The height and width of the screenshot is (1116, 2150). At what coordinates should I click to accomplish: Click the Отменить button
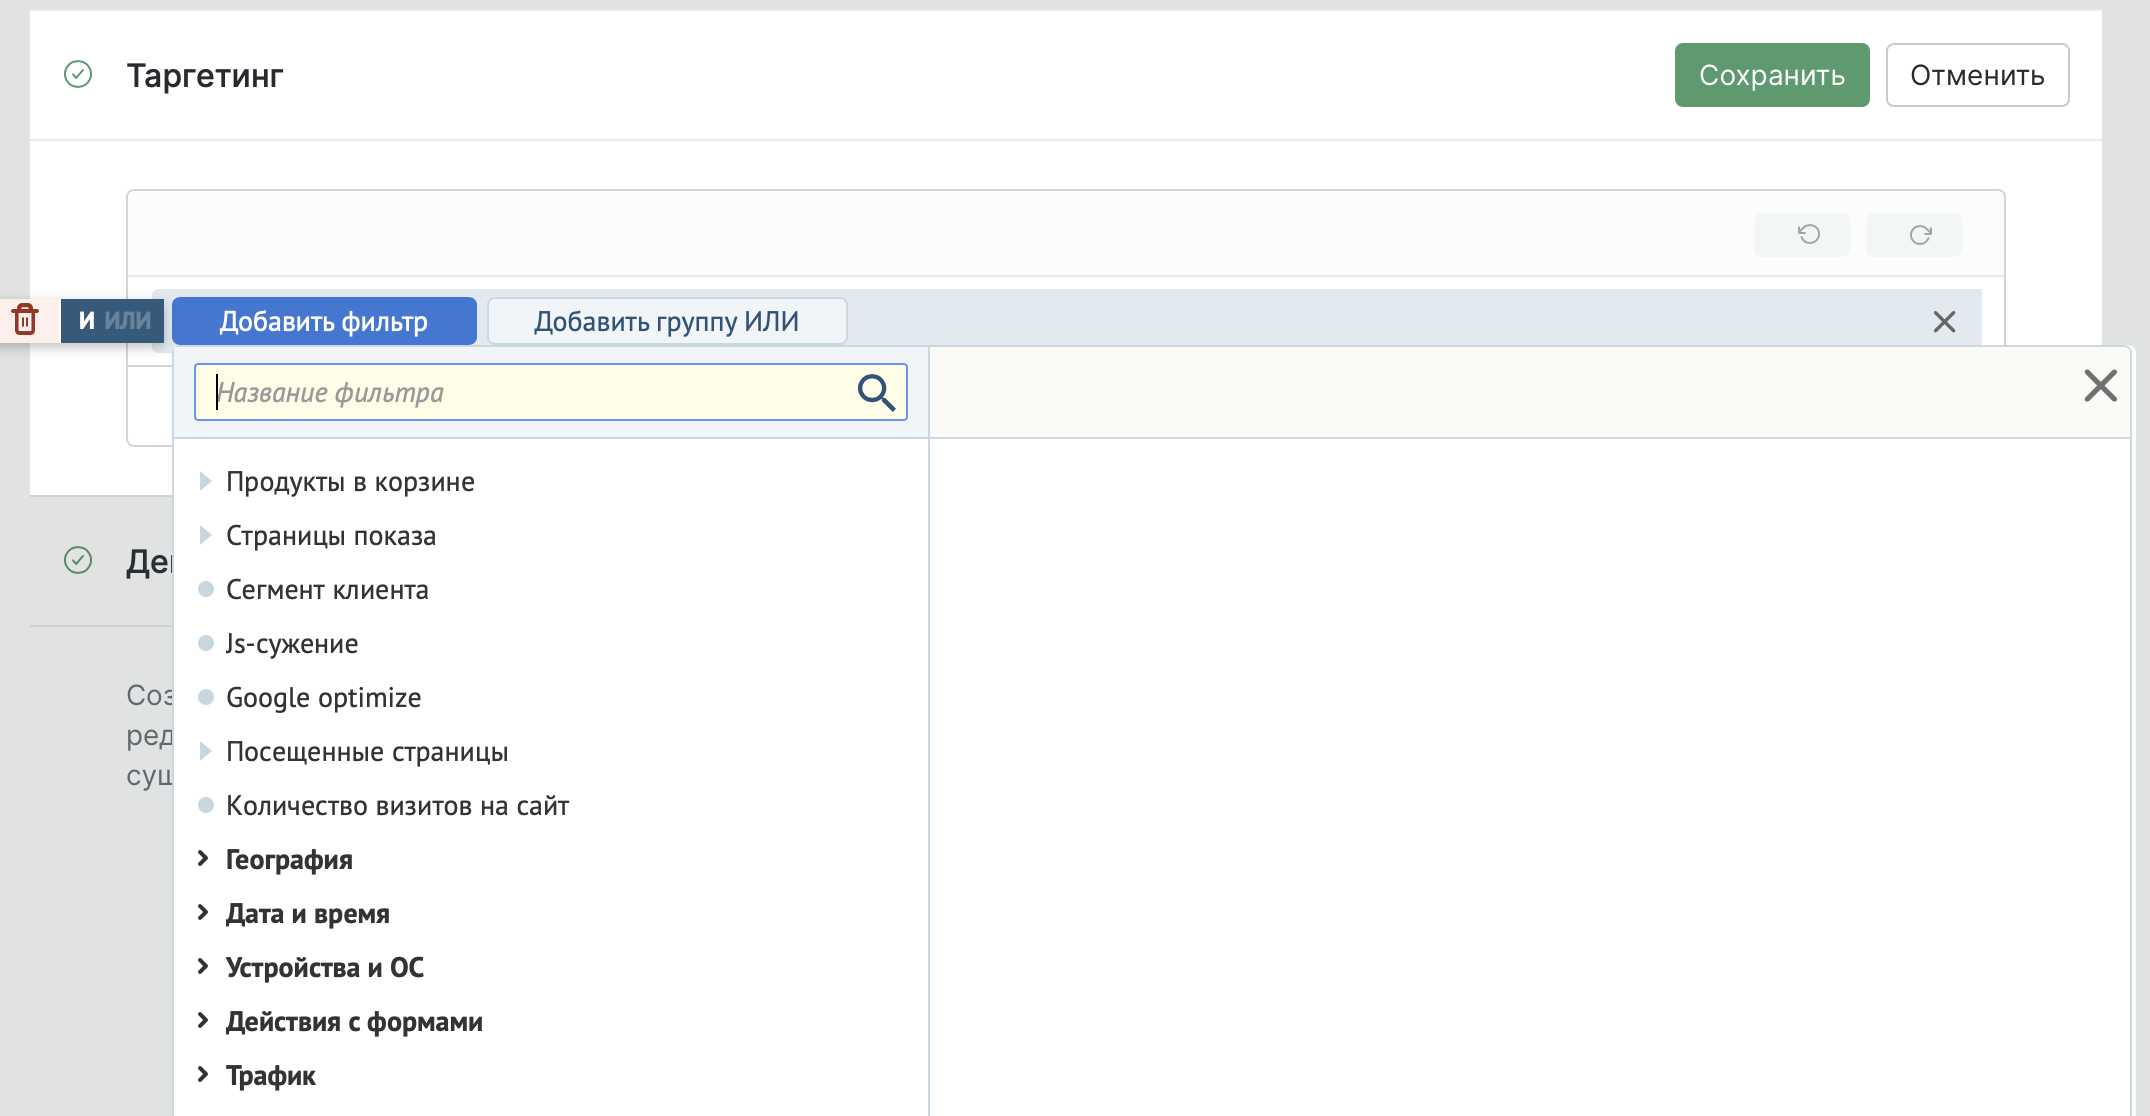[x=1977, y=75]
